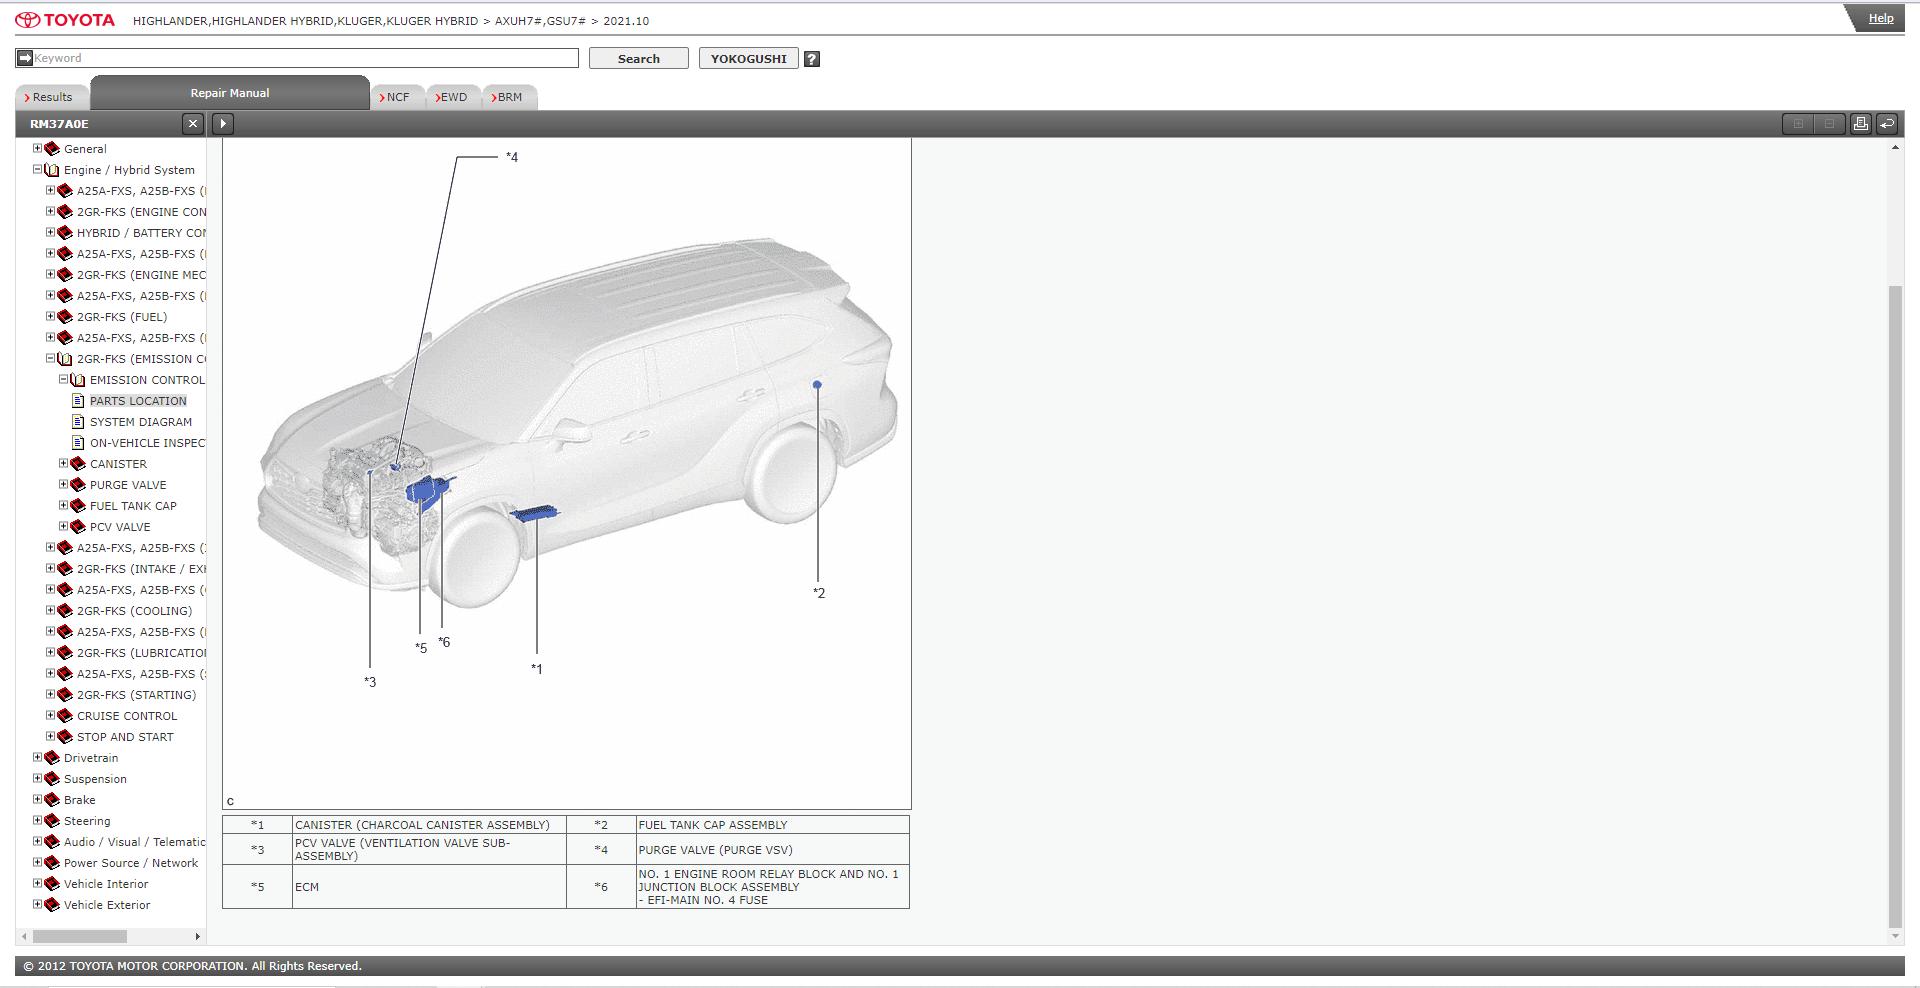Open the Help link

[1880, 18]
